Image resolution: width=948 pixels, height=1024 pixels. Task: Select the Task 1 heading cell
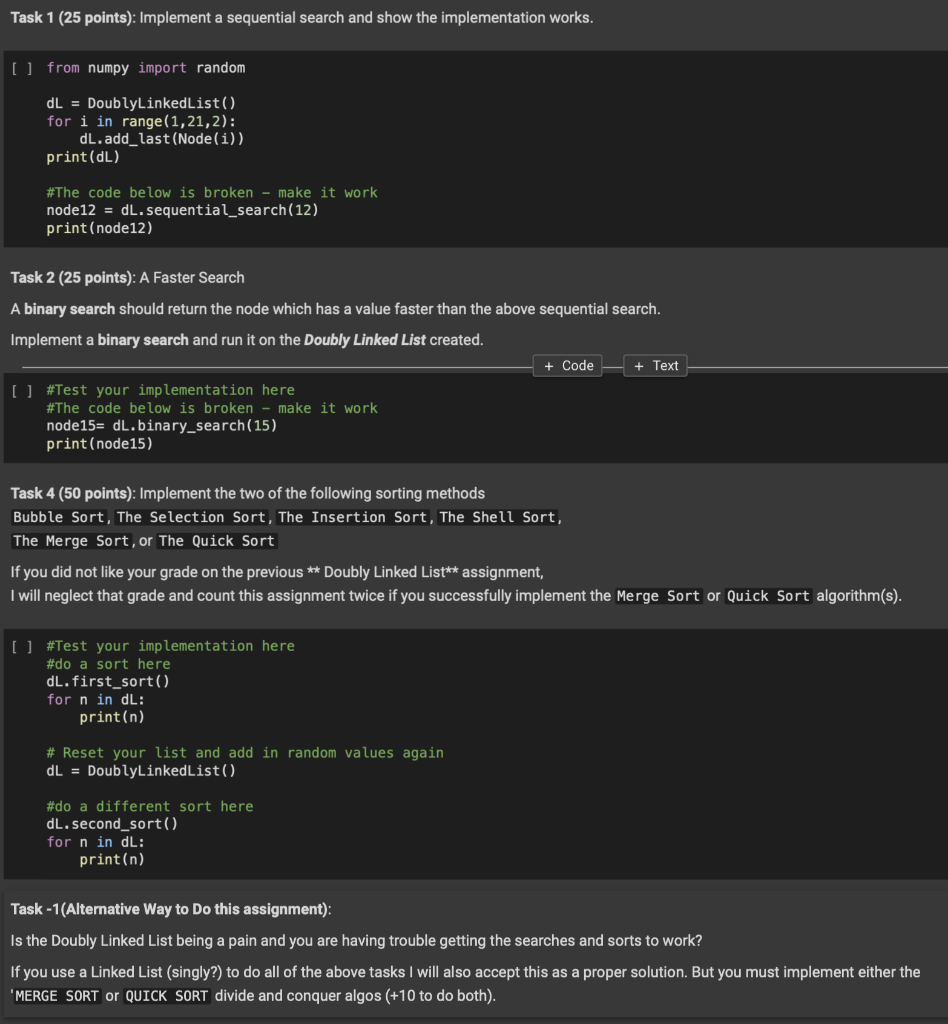300,17
